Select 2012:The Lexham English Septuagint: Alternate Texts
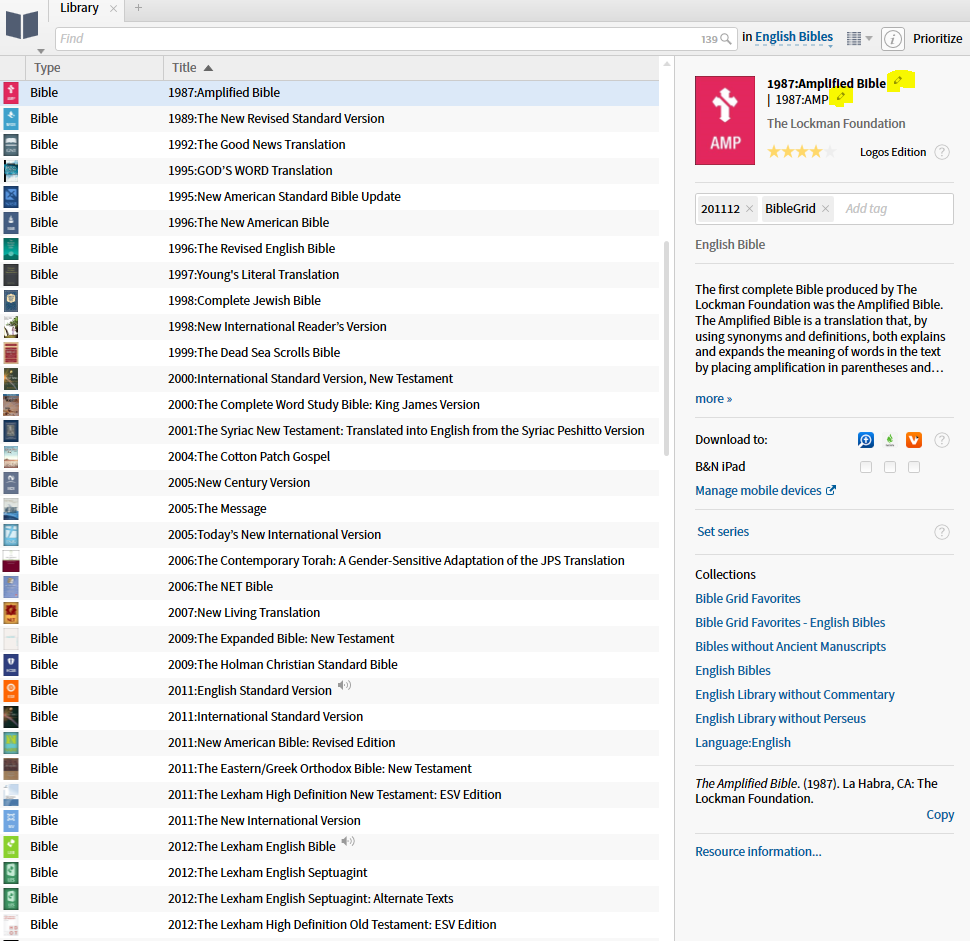 pyautogui.click(x=329, y=898)
